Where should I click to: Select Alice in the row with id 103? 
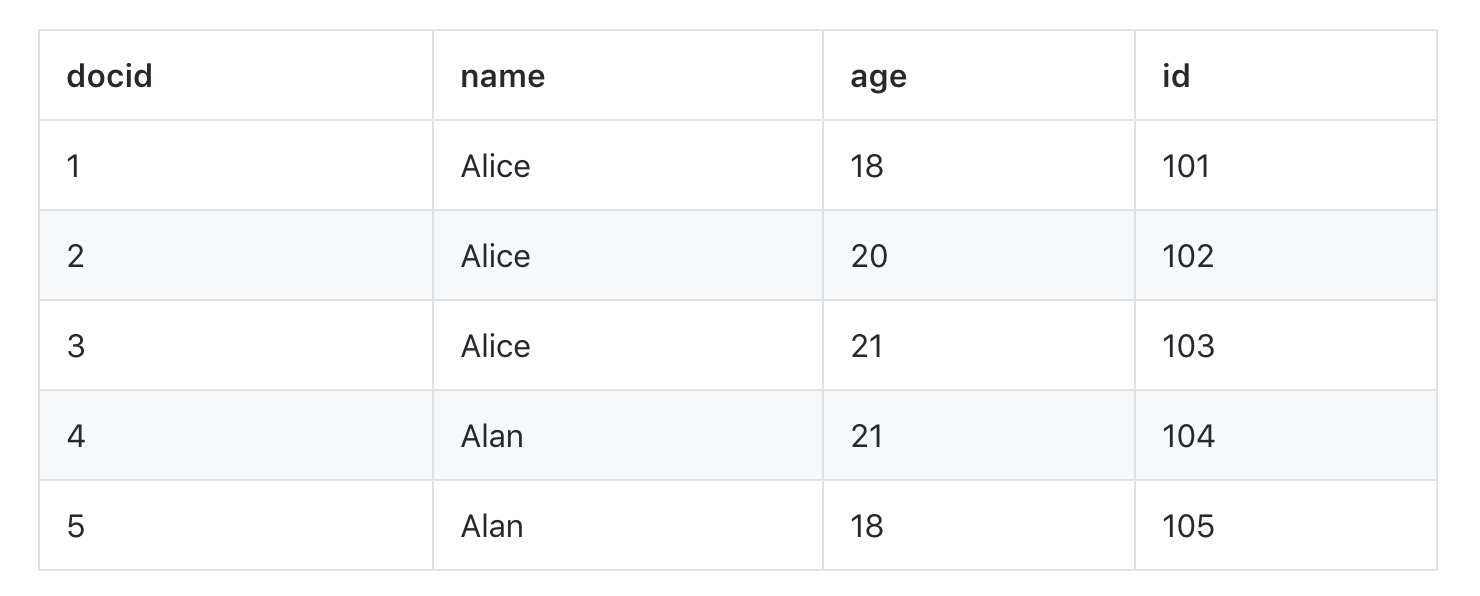pyautogui.click(x=495, y=346)
